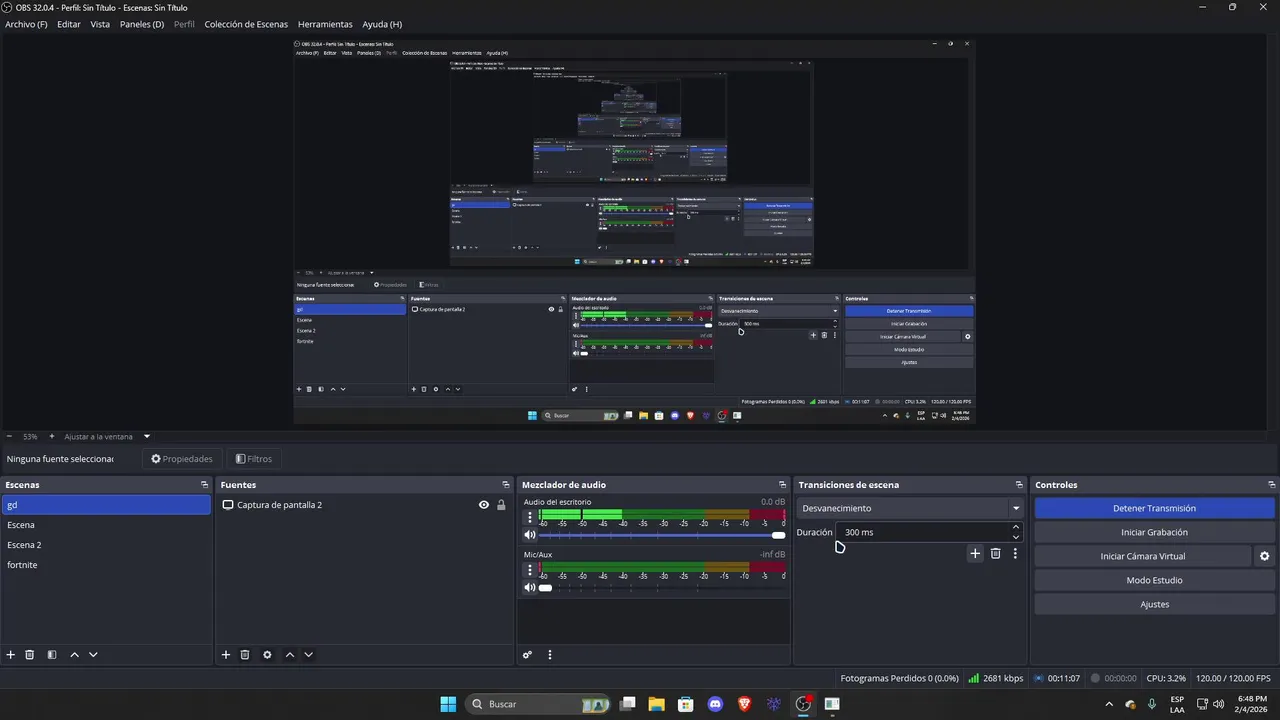Click Iniciar Grabación button
The image size is (1280, 720).
(x=1154, y=532)
